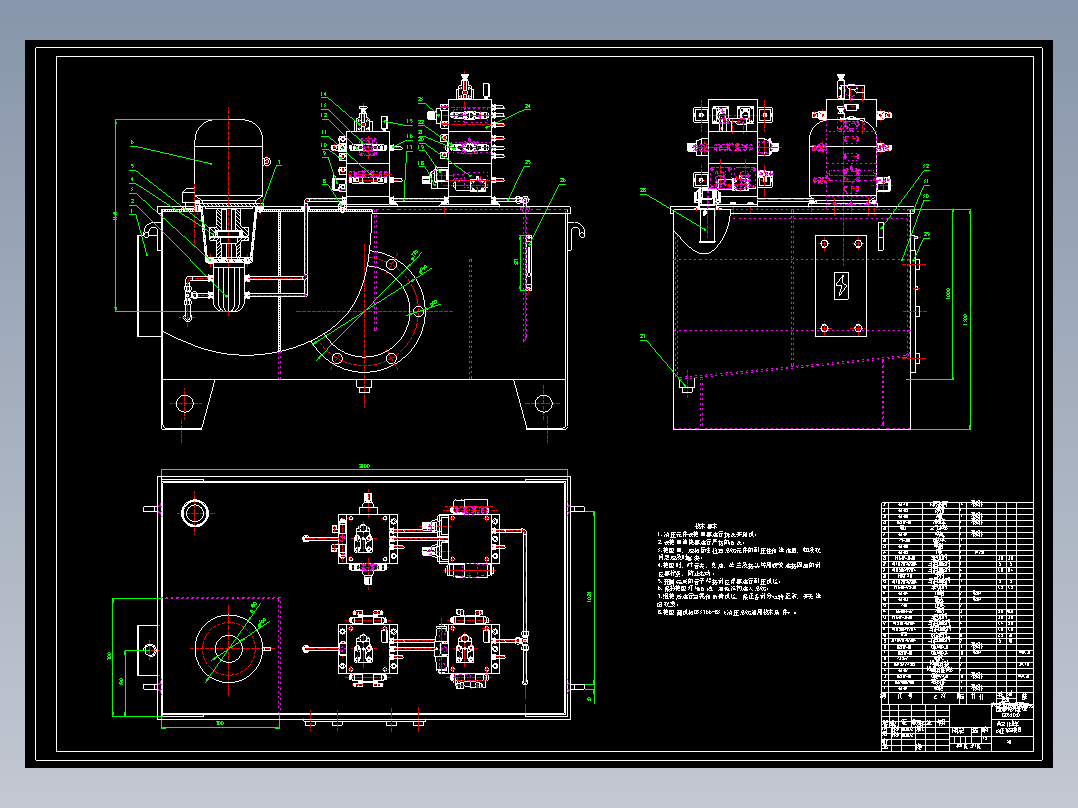The width and height of the screenshot is (1078, 808).
Task: Select the 1000 vertical dimension in the side view
Action: (x=949, y=294)
